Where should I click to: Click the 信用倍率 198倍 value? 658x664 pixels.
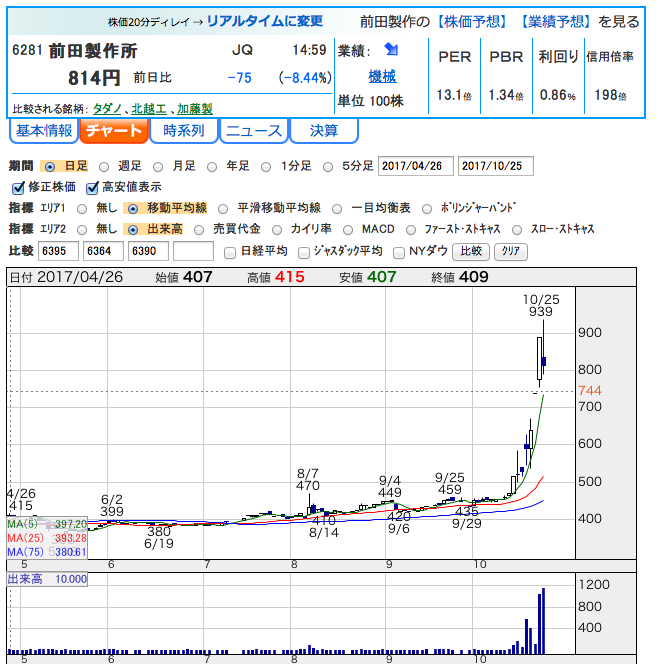pyautogui.click(x=610, y=95)
